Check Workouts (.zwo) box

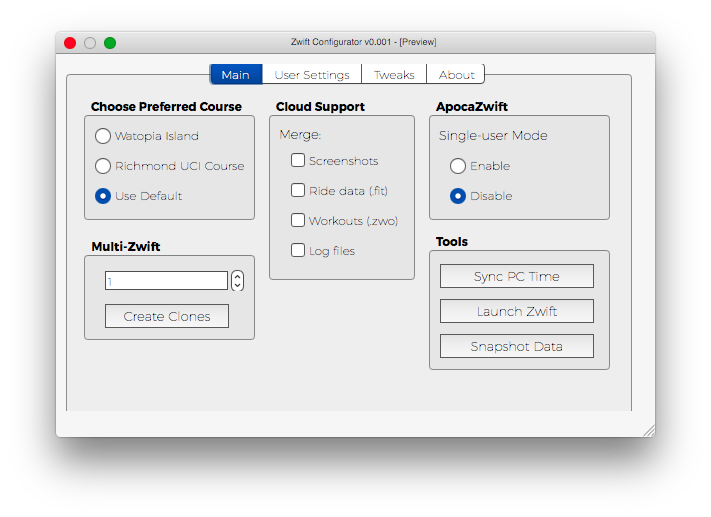pyautogui.click(x=297, y=220)
